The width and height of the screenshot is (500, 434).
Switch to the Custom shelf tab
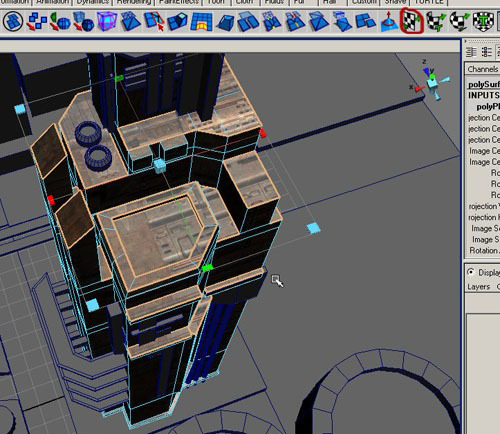click(364, 2)
